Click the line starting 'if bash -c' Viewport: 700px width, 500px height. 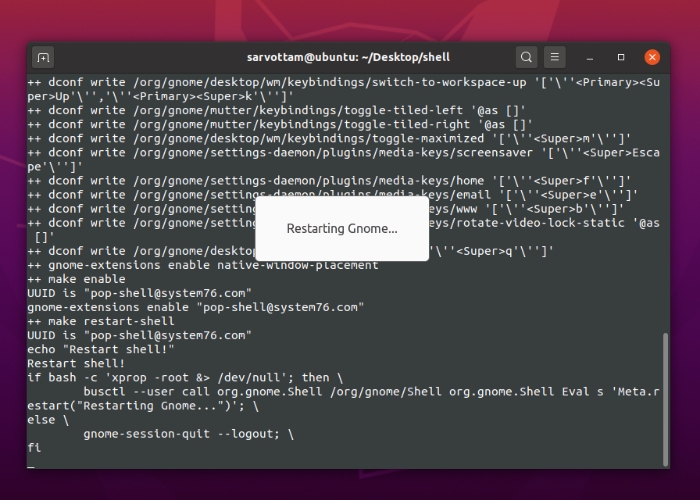click(x=185, y=377)
